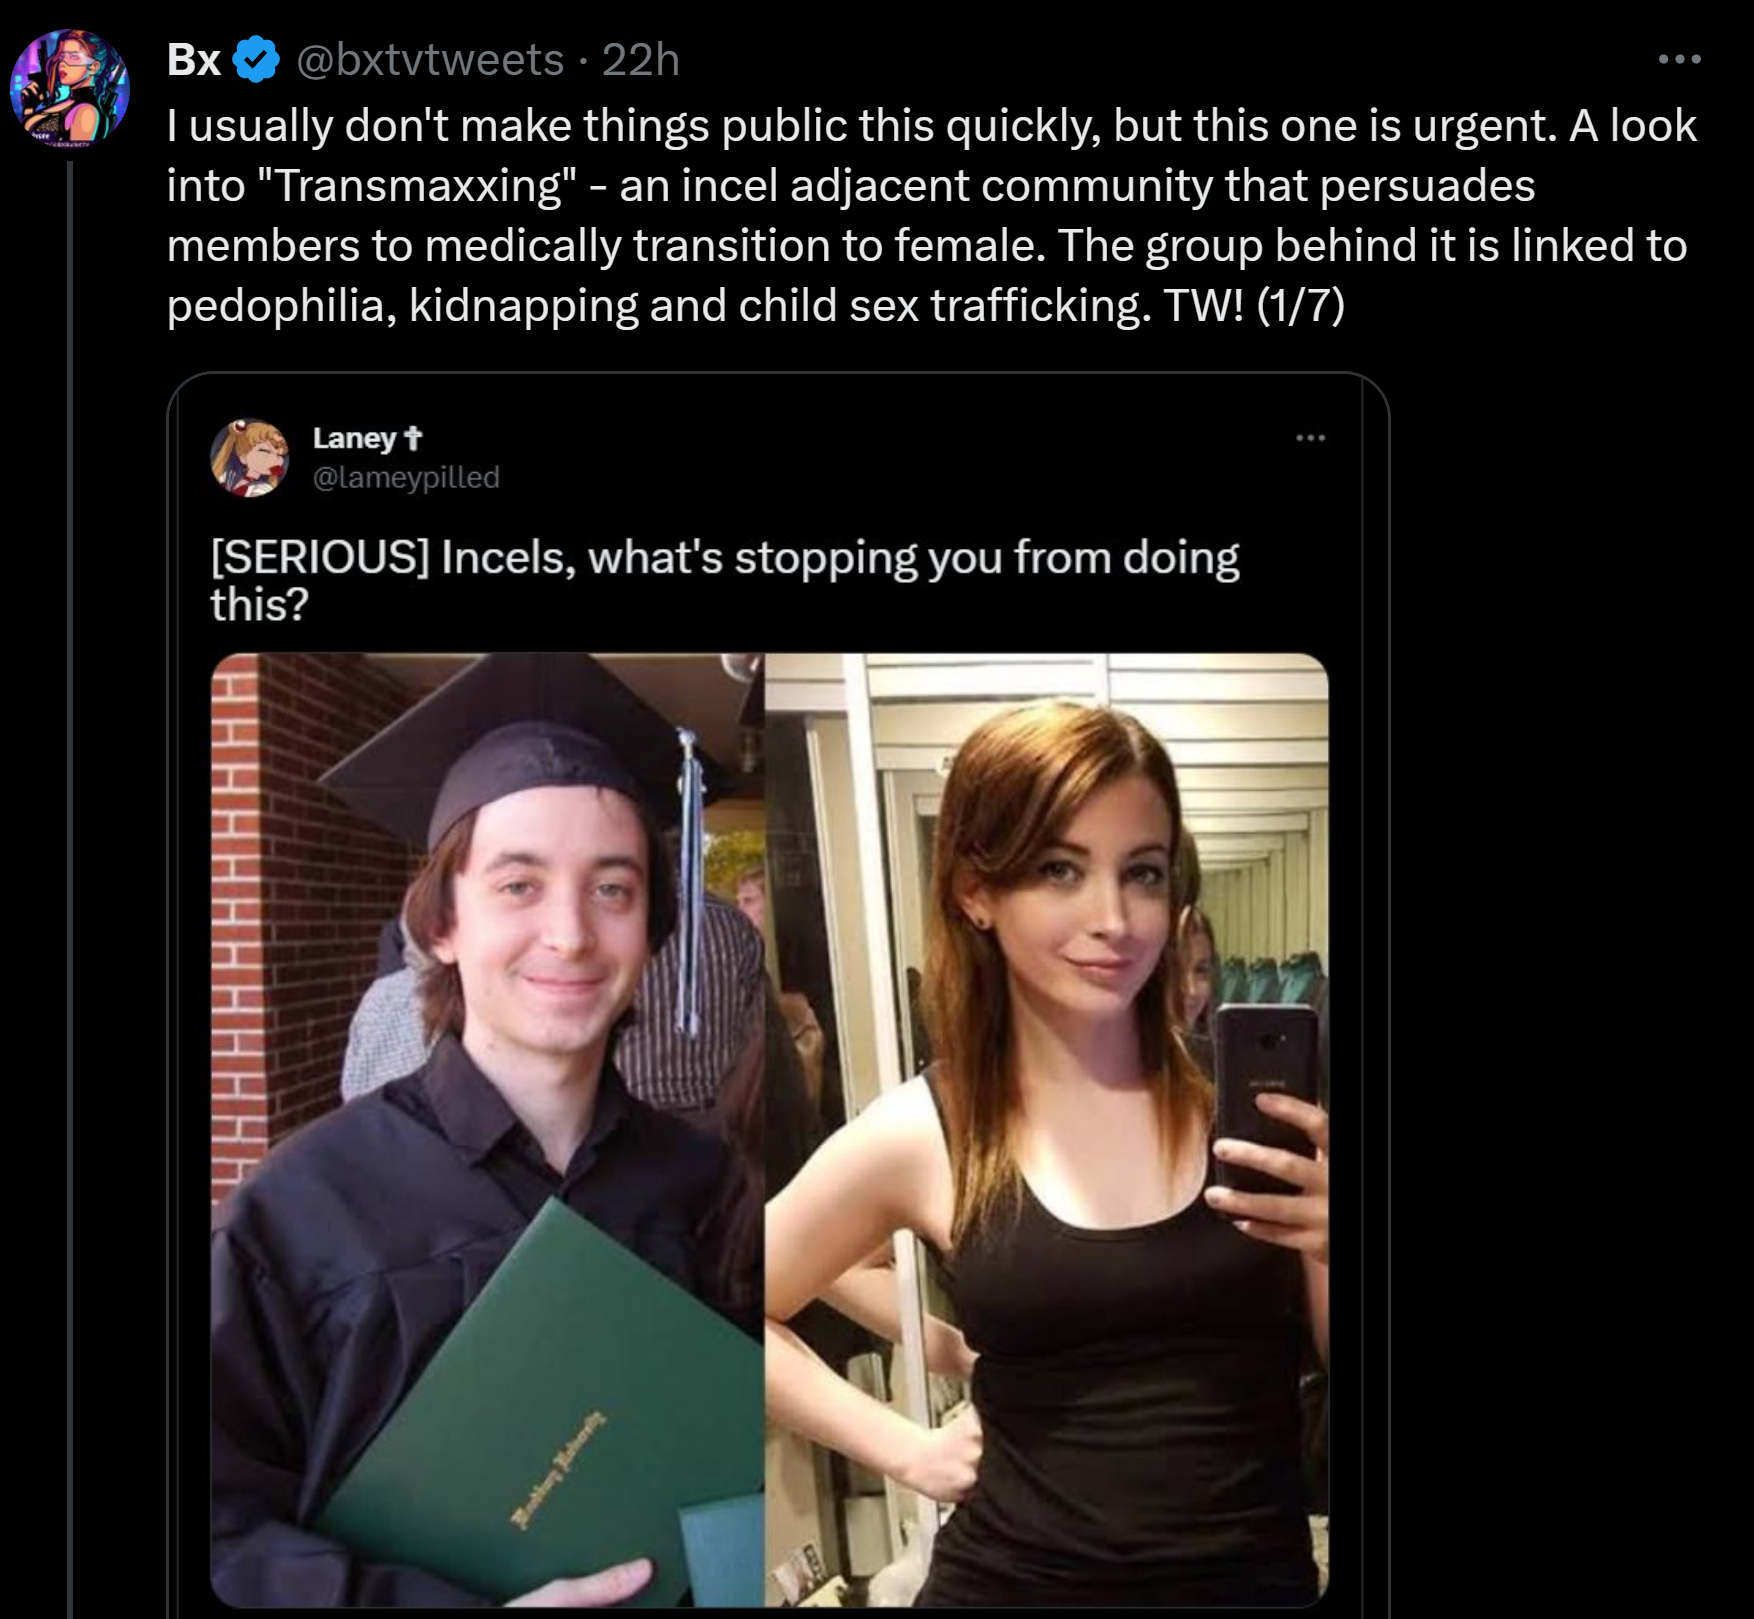View the mirror selfie photo on the right
The height and width of the screenshot is (1619, 1754).
[x=1047, y=1129]
